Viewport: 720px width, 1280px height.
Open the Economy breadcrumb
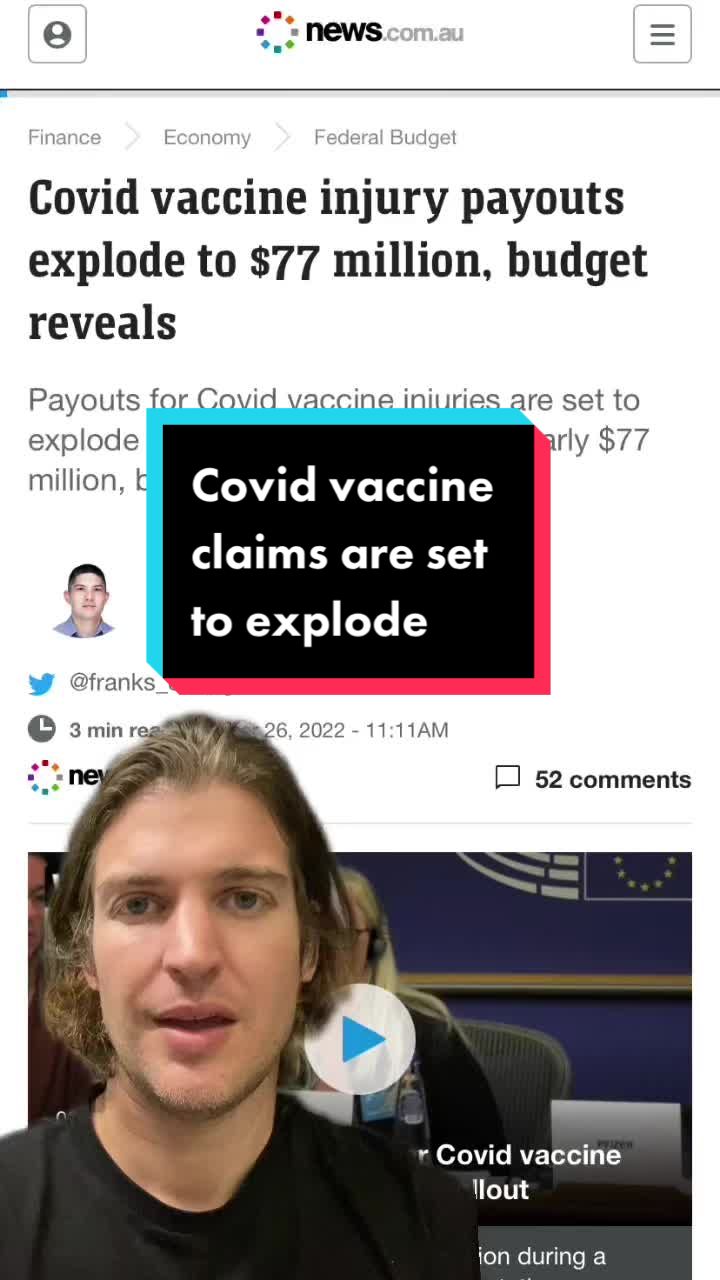[207, 138]
